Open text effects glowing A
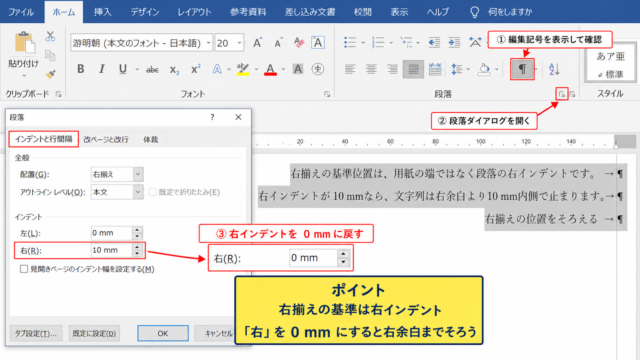The width and height of the screenshot is (640, 360). pos(217,69)
